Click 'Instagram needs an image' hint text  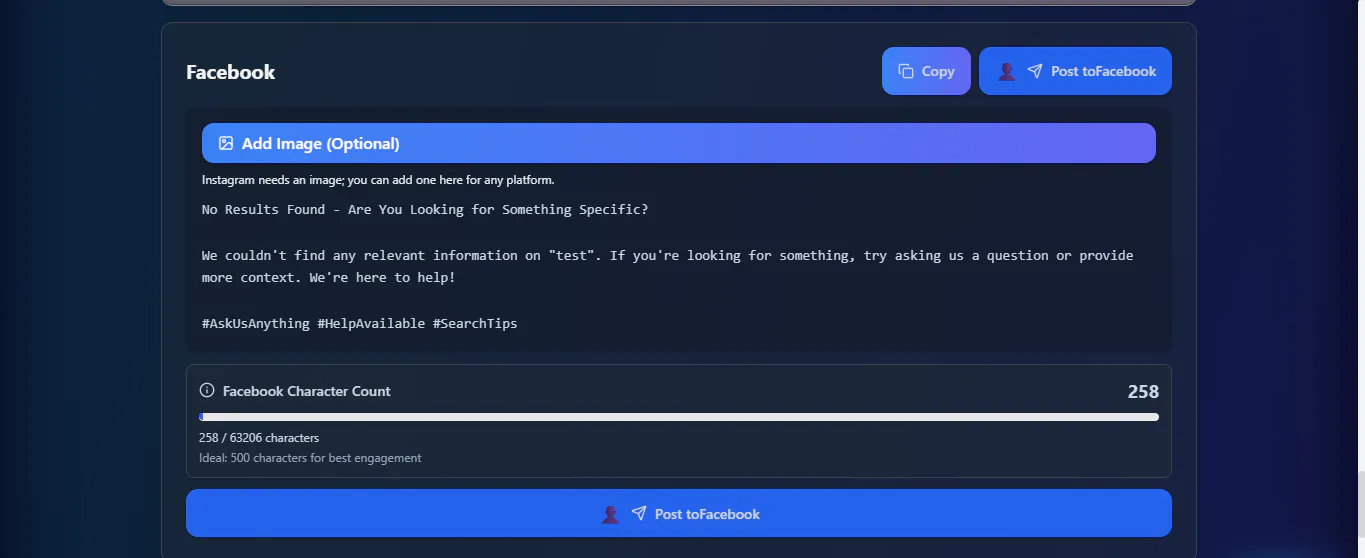point(378,180)
